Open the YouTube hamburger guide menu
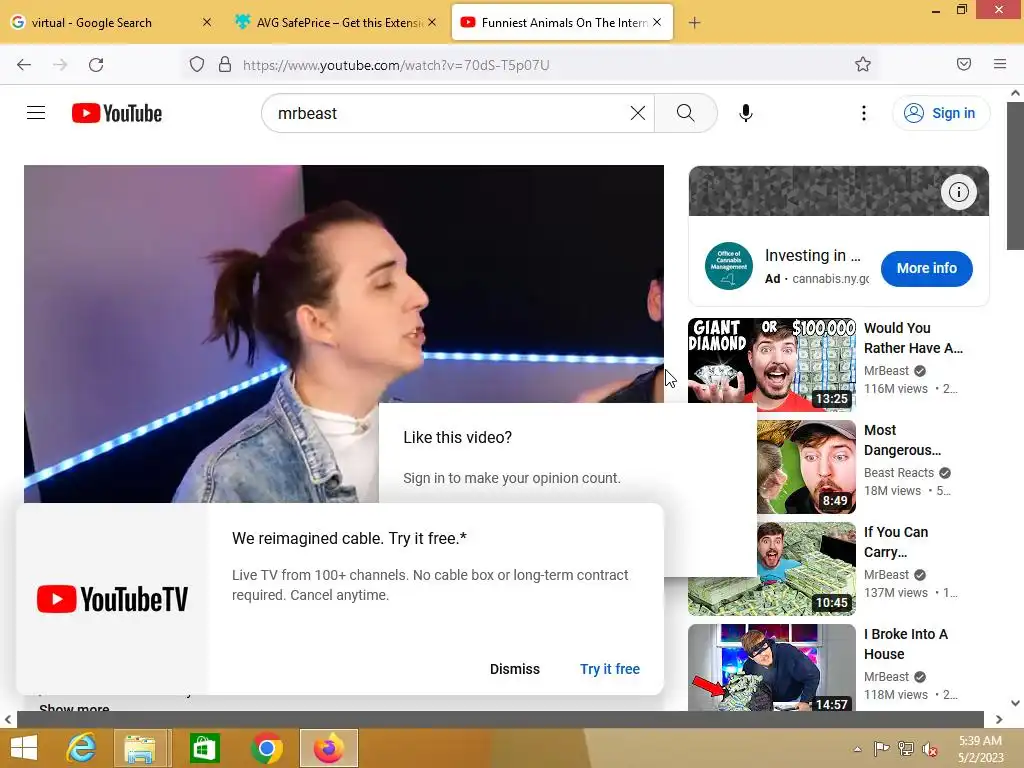Image resolution: width=1024 pixels, height=768 pixels. tap(36, 113)
